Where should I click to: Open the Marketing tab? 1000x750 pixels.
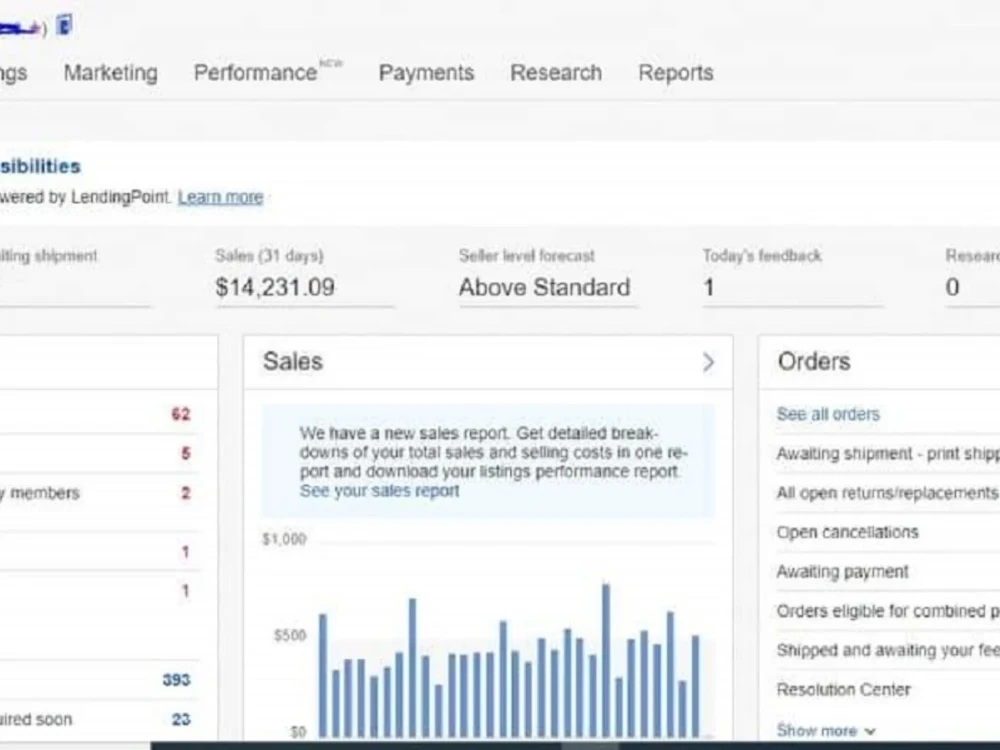point(110,73)
